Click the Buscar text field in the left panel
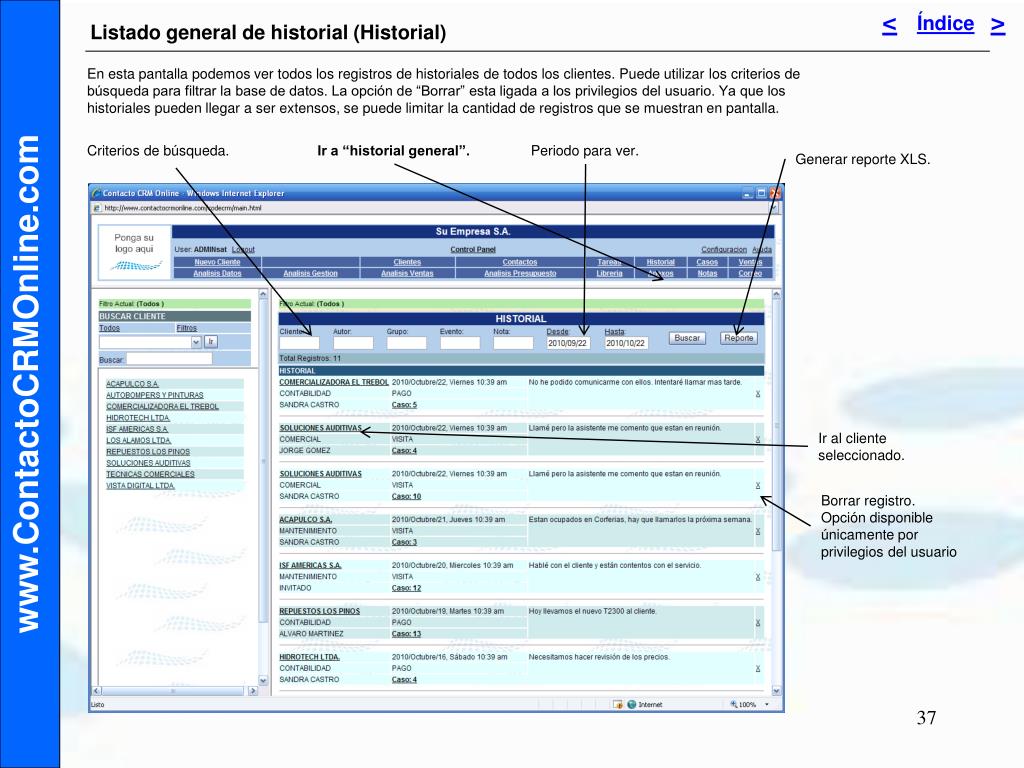1024x768 pixels. [169, 359]
